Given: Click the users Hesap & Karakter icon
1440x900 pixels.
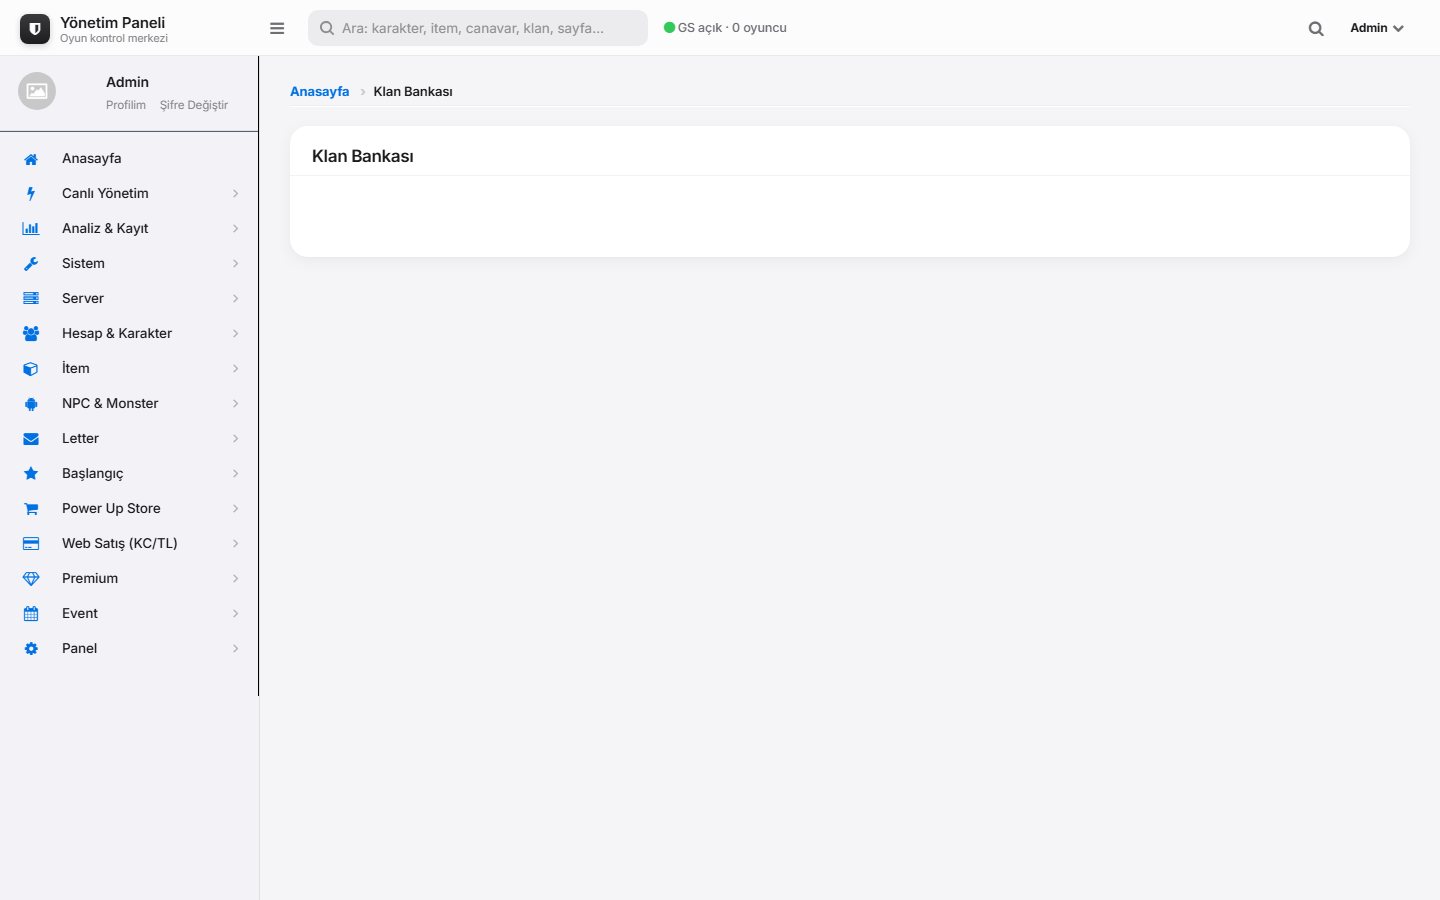Looking at the screenshot, I should [x=31, y=334].
